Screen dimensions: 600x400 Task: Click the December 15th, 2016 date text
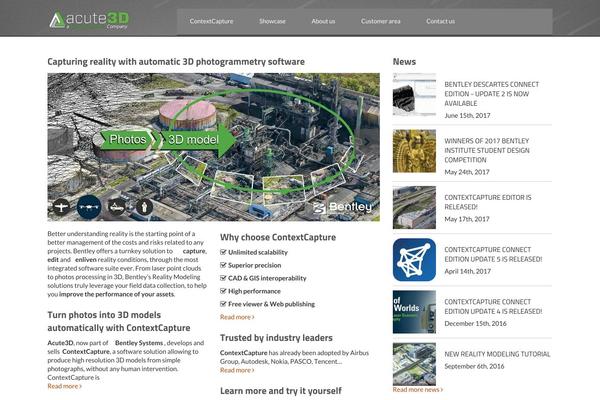click(x=475, y=323)
